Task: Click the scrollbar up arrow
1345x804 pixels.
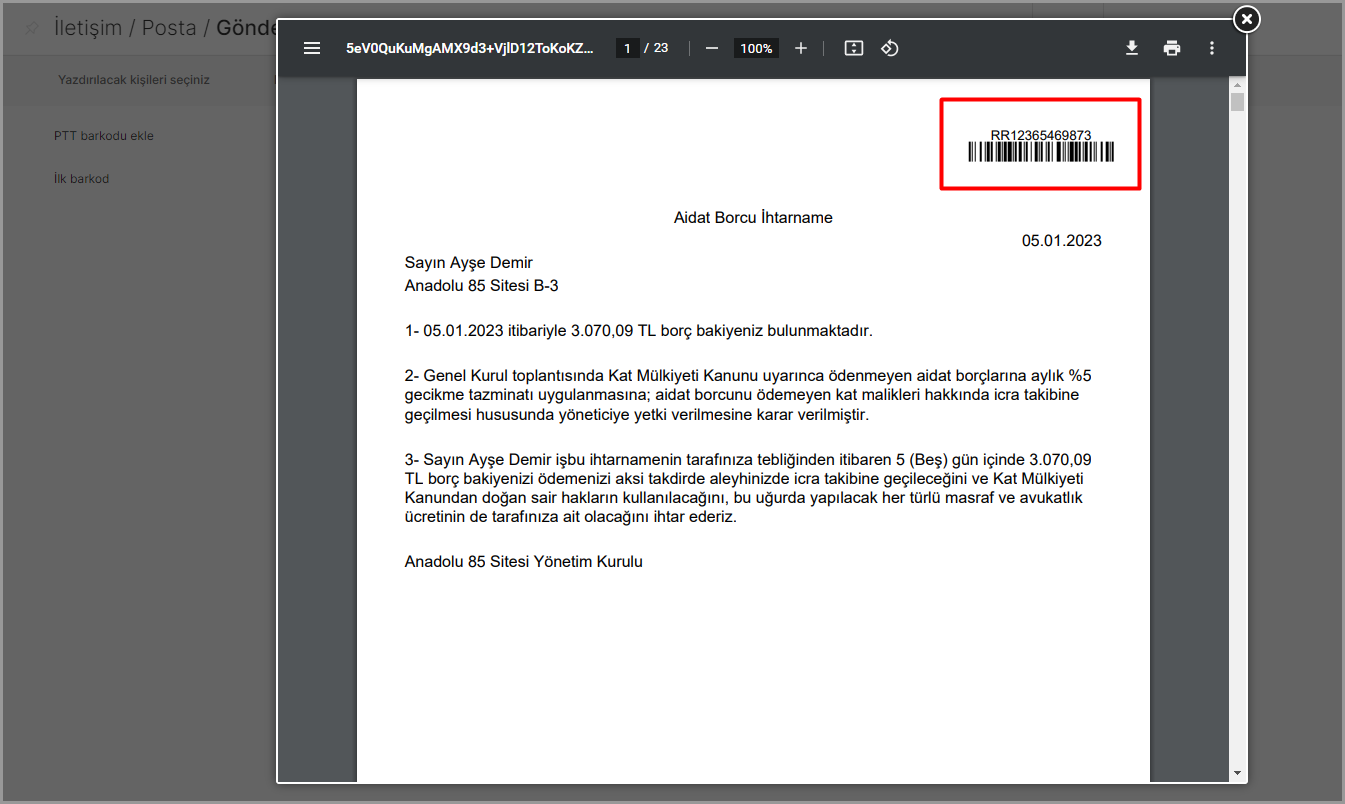Action: point(1237,85)
